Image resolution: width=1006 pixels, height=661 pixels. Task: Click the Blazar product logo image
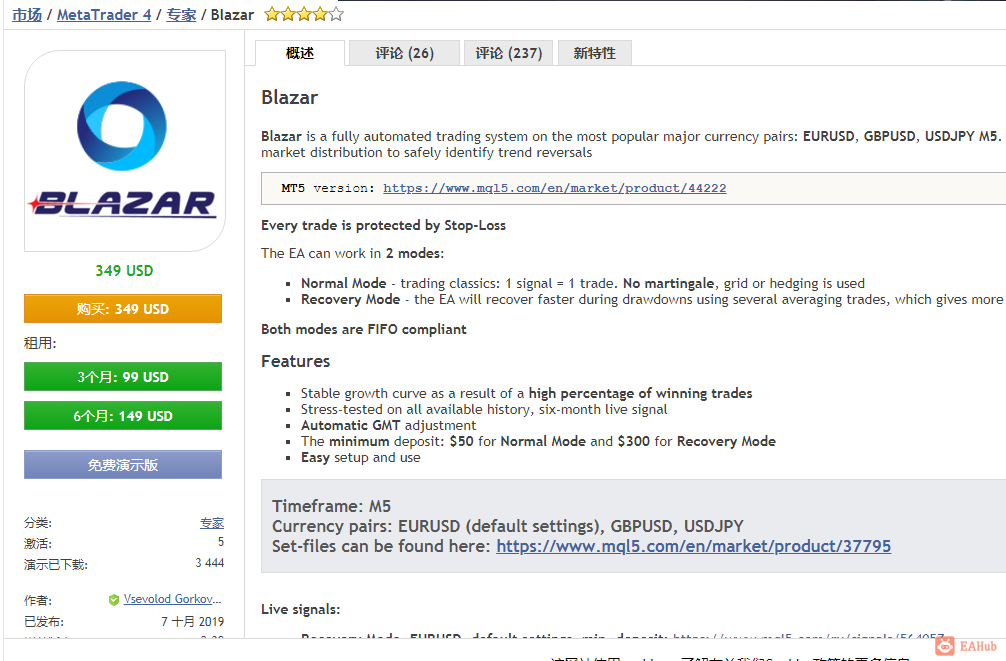coord(124,151)
